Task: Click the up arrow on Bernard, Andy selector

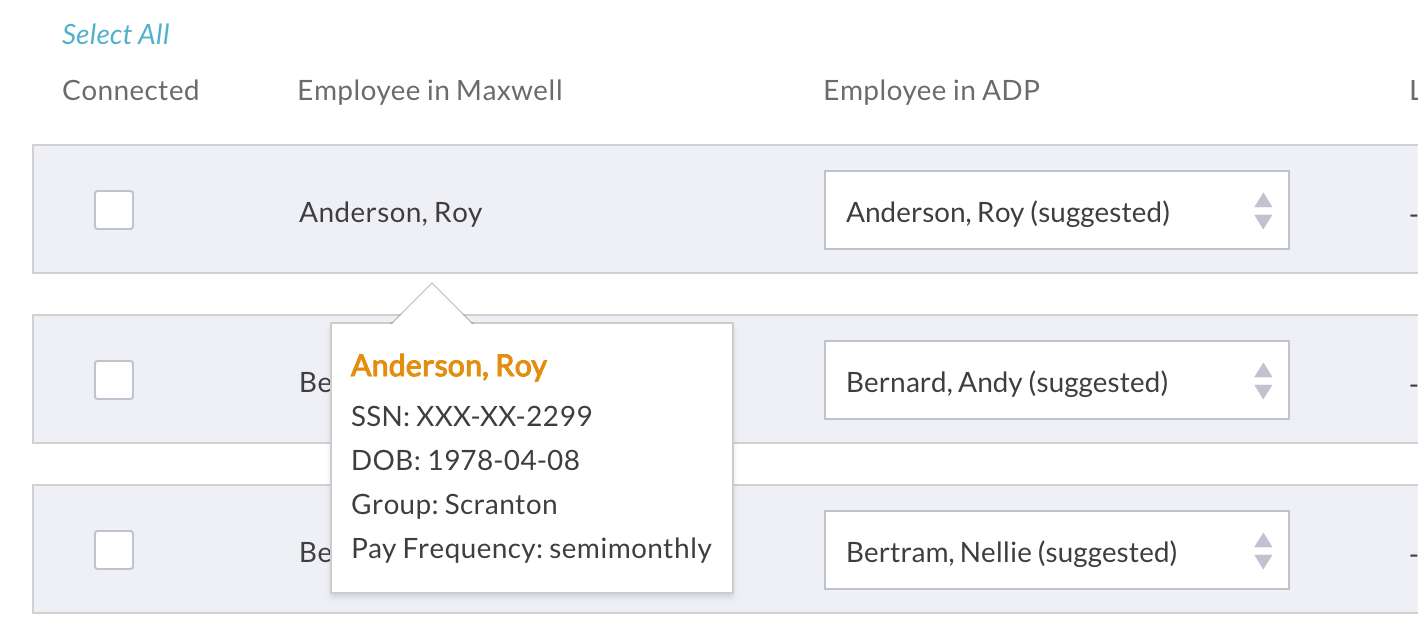Action: point(1262,373)
